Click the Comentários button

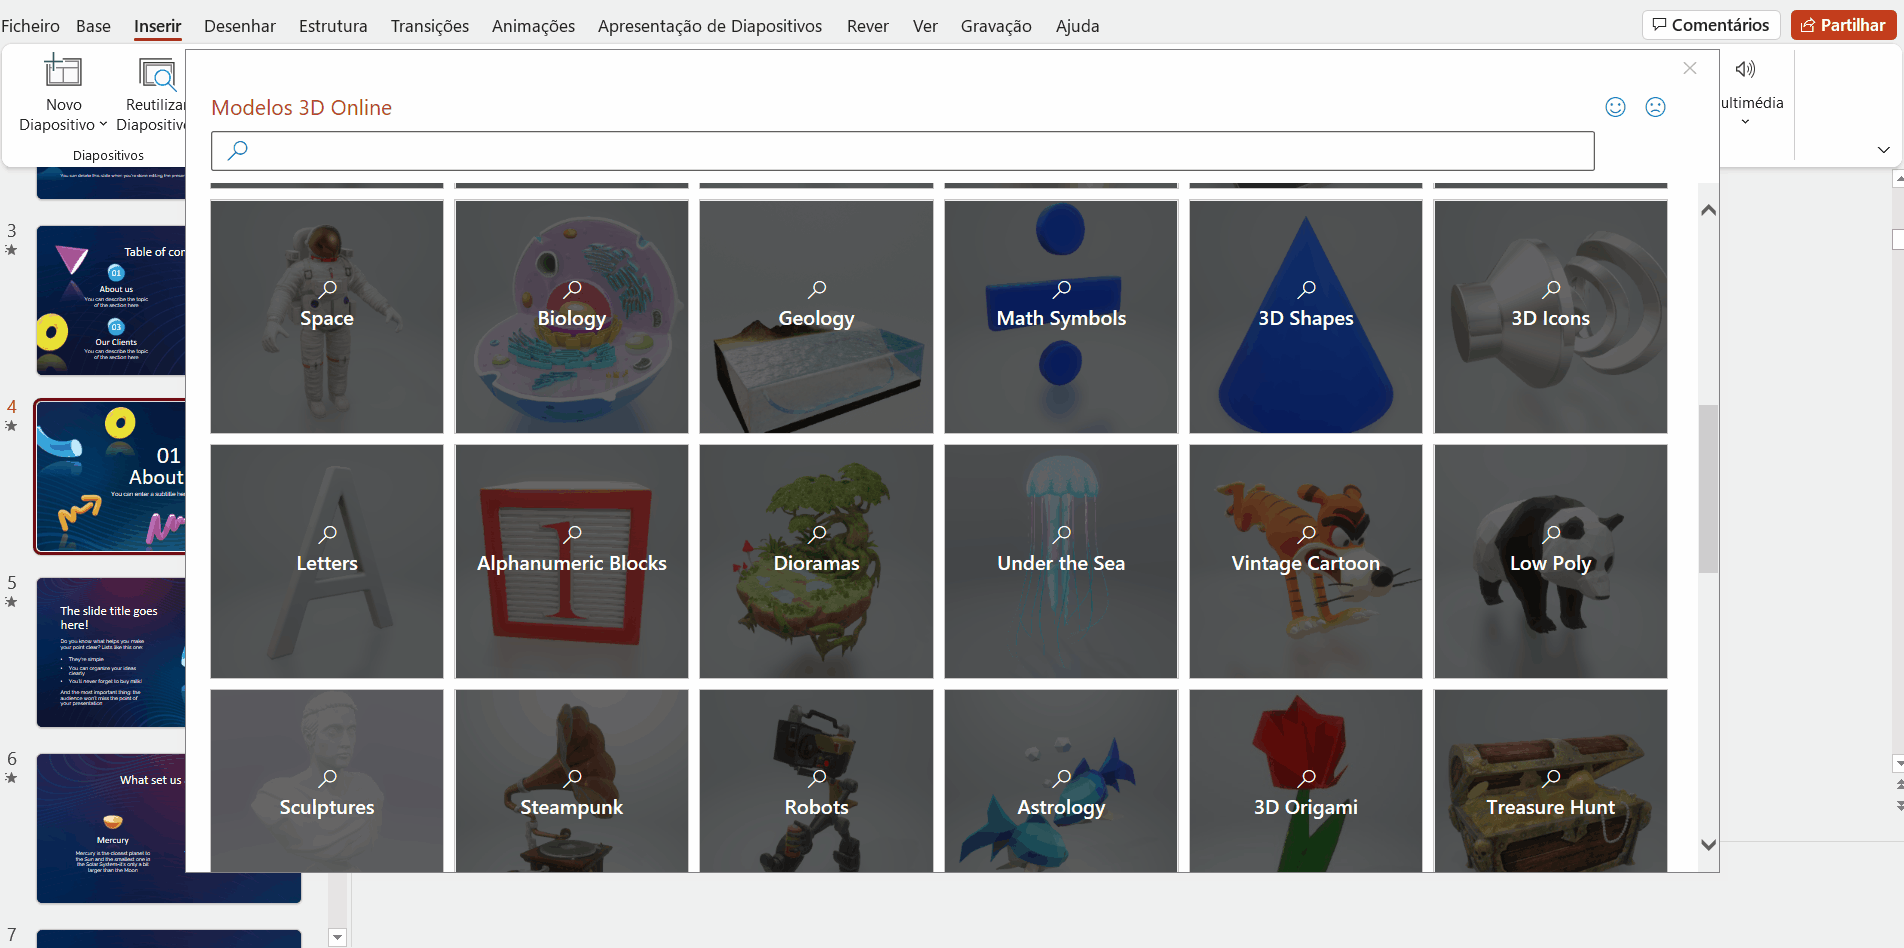pyautogui.click(x=1711, y=25)
